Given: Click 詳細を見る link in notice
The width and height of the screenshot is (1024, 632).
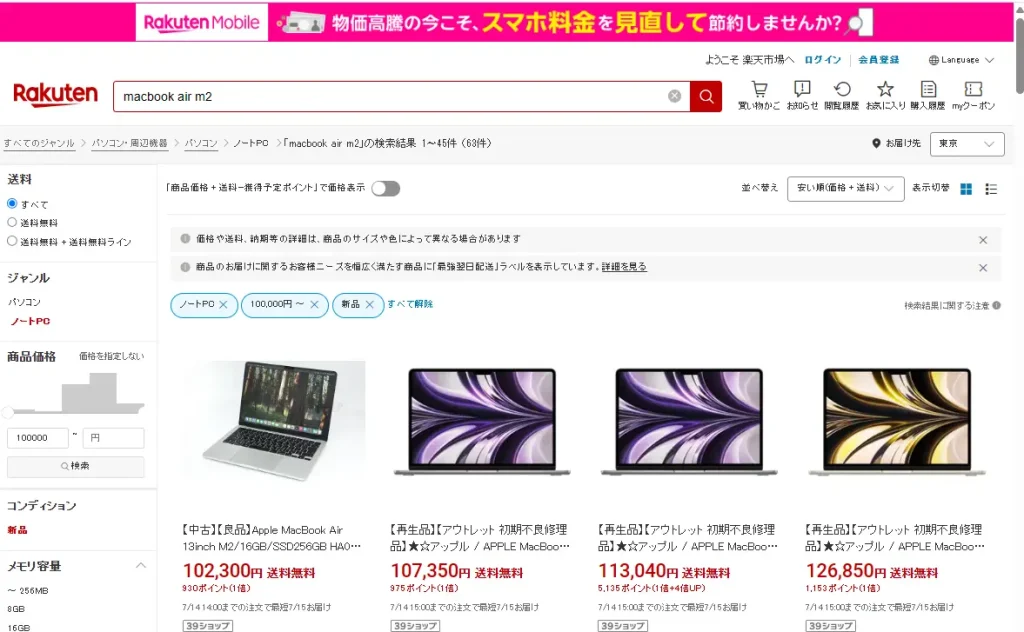Looking at the screenshot, I should [624, 267].
